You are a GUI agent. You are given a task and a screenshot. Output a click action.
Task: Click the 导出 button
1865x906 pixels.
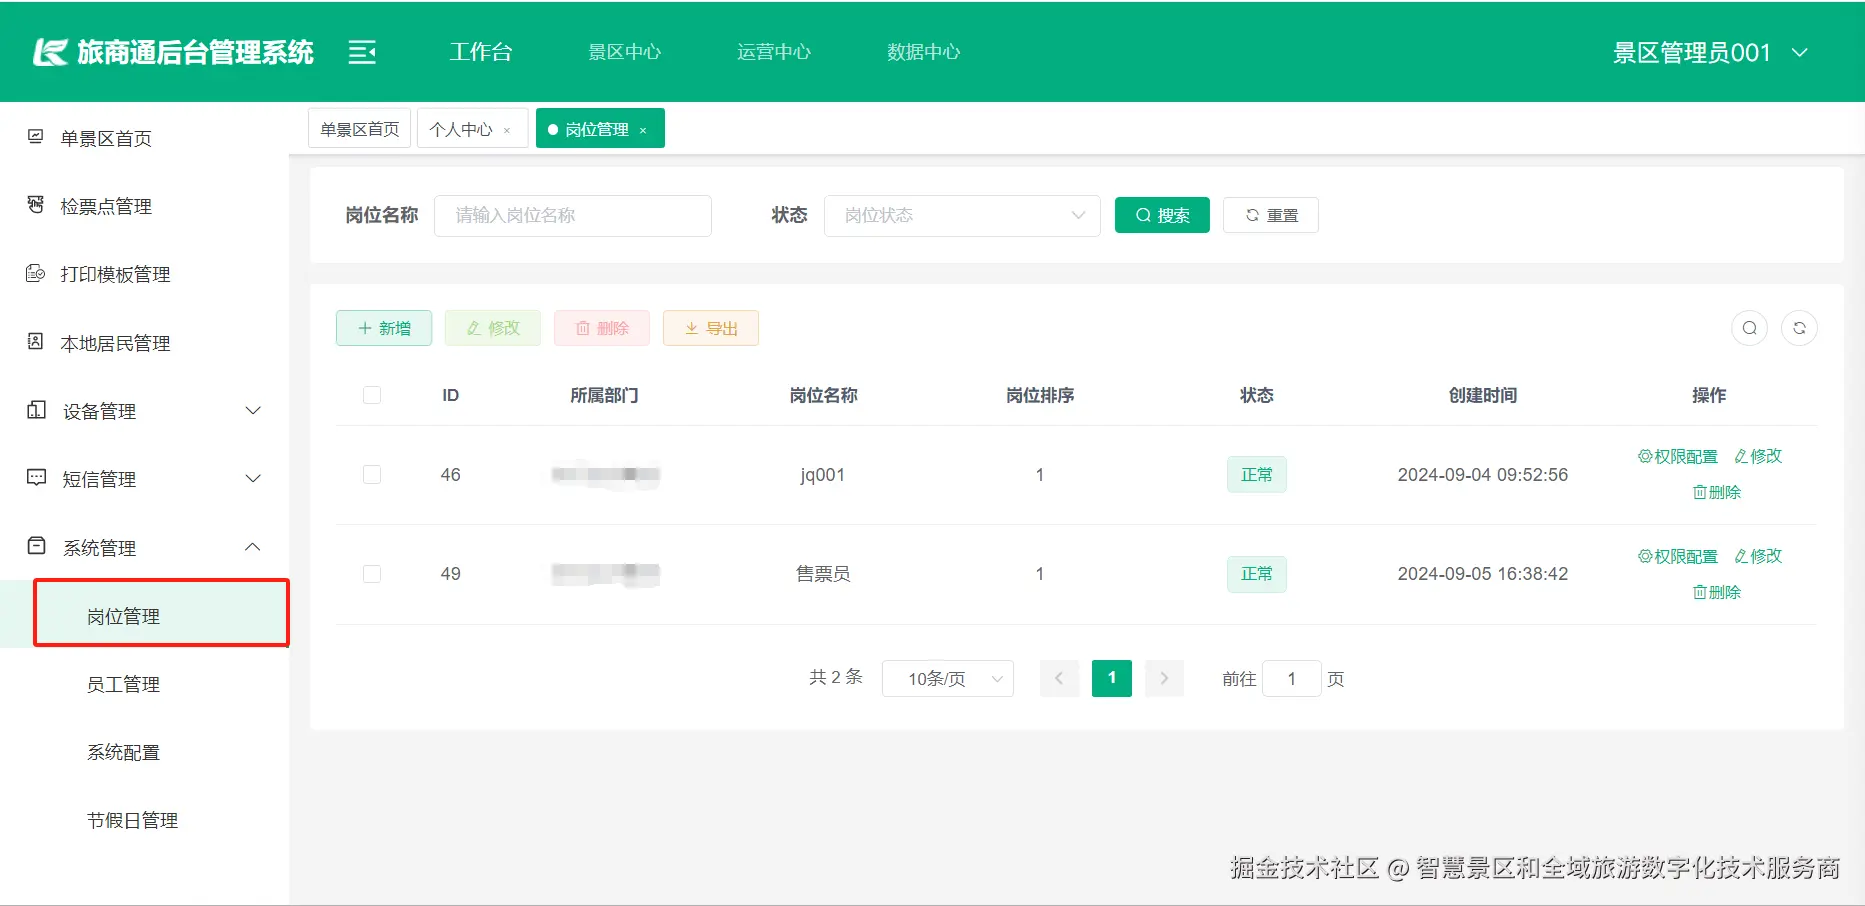pyautogui.click(x=711, y=328)
